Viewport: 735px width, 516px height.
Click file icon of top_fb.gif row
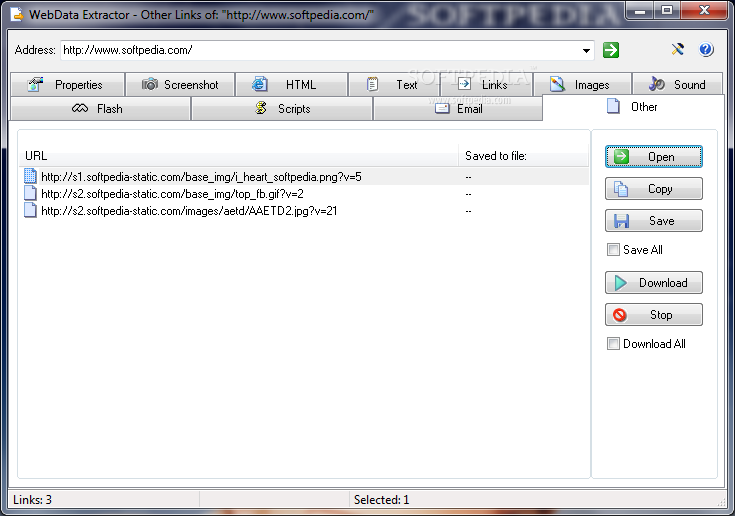[30, 193]
